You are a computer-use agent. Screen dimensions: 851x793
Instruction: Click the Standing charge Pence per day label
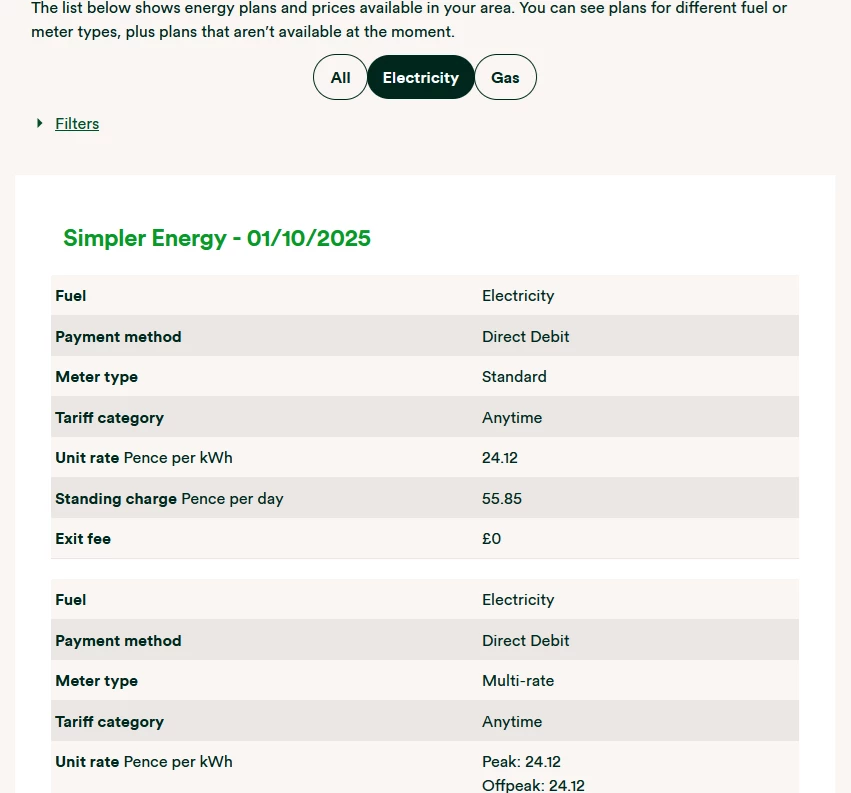tap(169, 498)
